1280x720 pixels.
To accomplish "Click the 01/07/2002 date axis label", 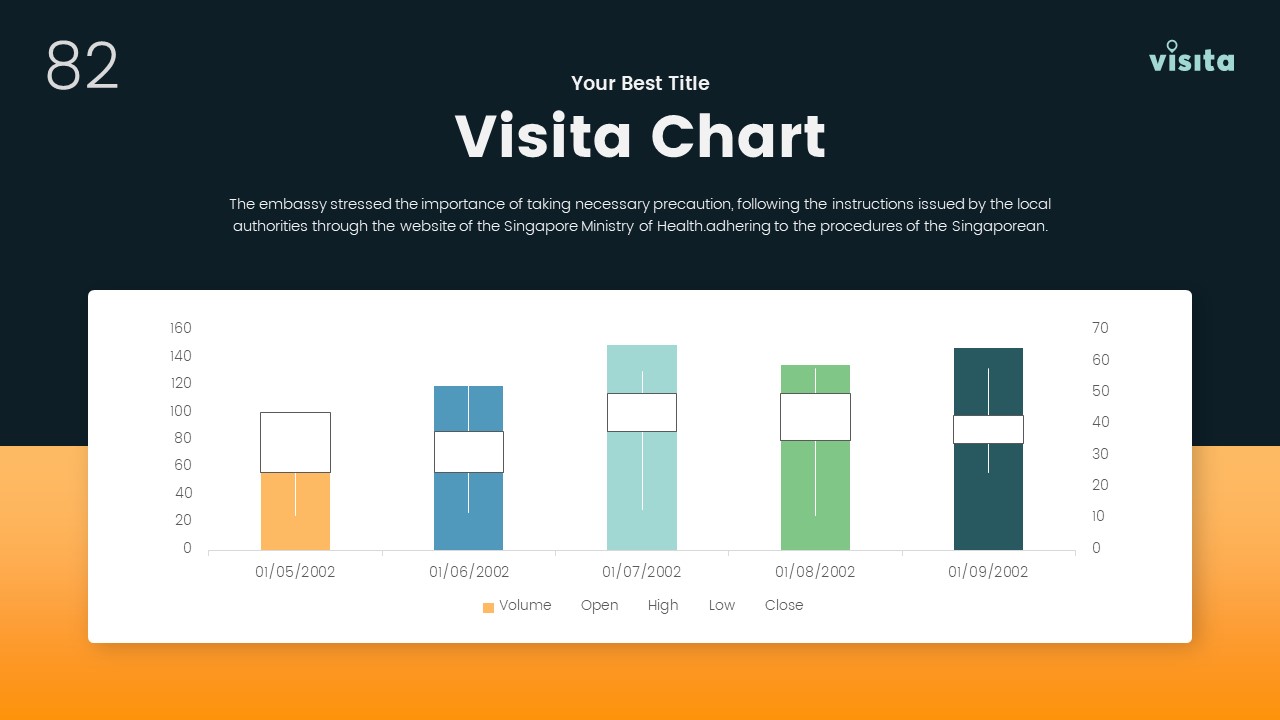I will (642, 572).
